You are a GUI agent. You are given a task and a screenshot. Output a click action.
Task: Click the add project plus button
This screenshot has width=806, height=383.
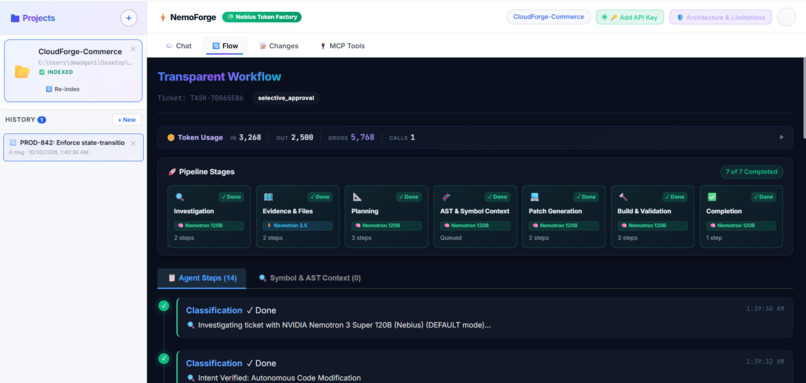(x=129, y=18)
